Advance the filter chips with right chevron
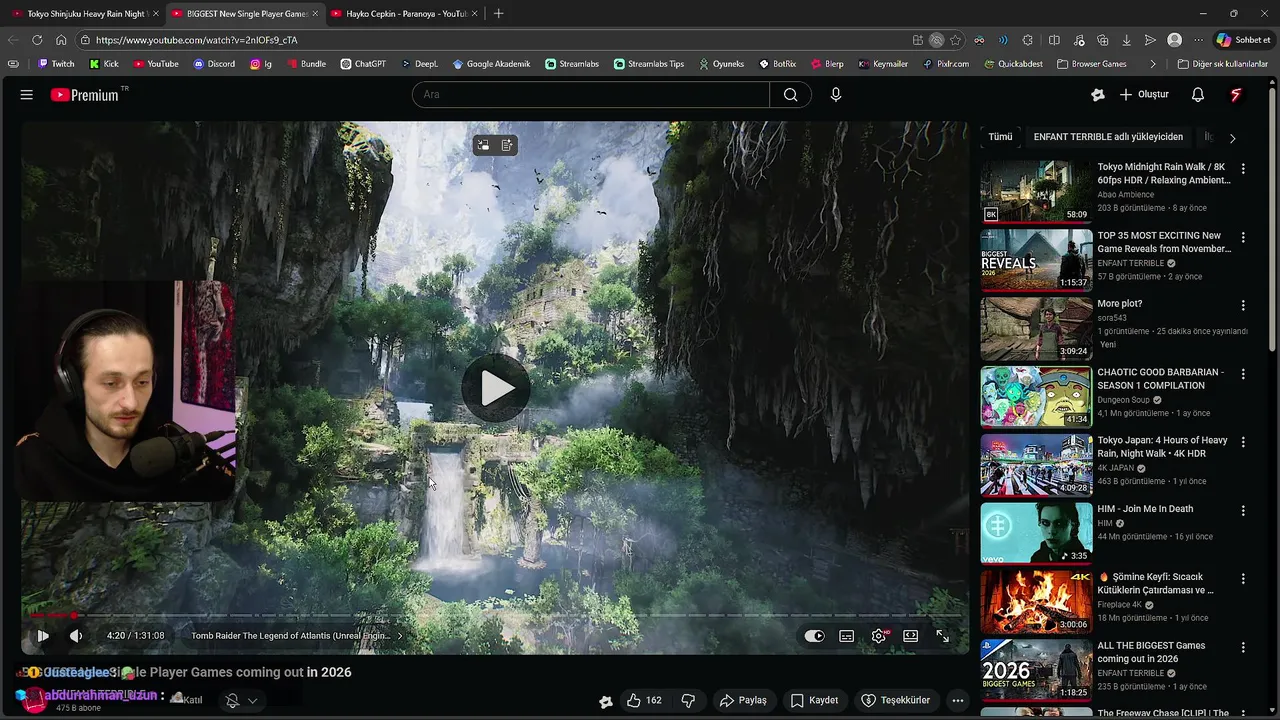 (1232, 138)
